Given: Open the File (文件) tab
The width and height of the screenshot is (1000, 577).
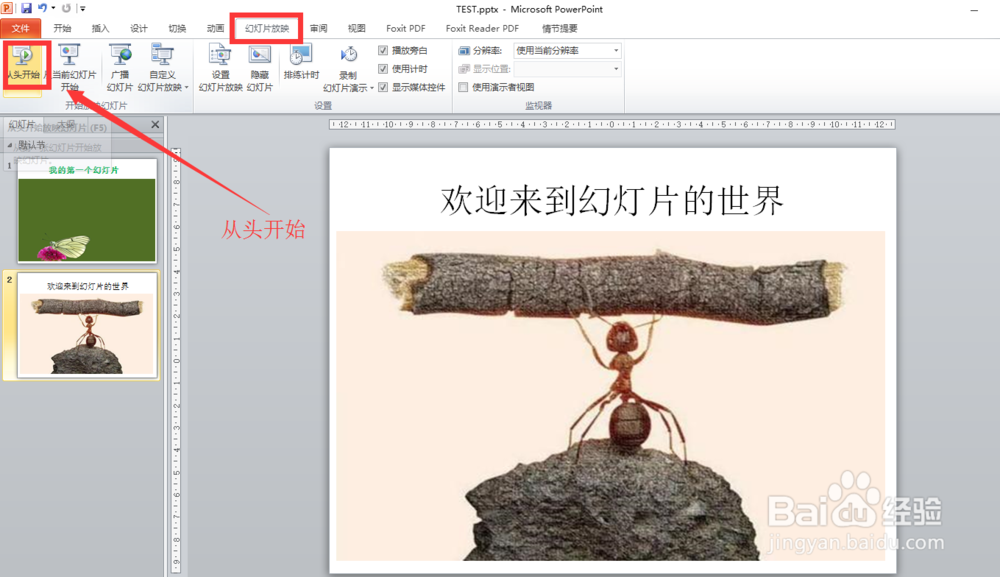Looking at the screenshot, I should [x=20, y=28].
